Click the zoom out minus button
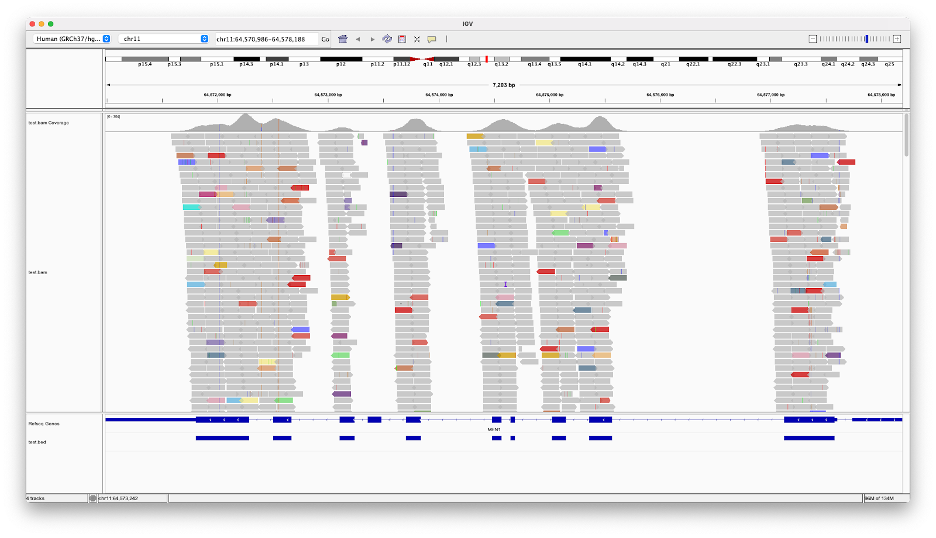 813,39
